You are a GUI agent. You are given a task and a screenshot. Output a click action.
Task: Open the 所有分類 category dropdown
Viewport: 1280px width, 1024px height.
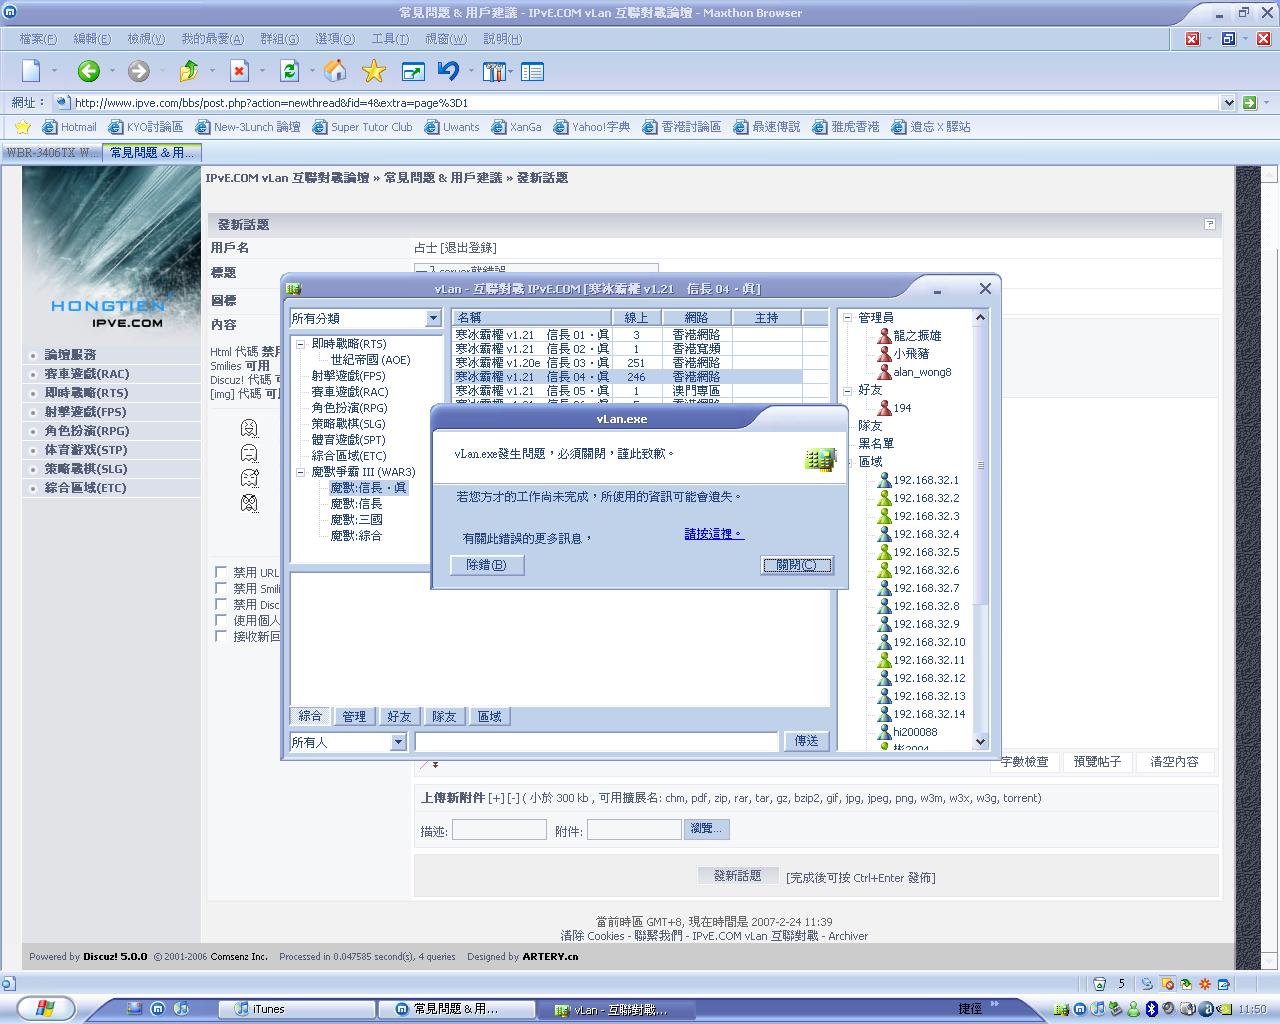[x=433, y=318]
